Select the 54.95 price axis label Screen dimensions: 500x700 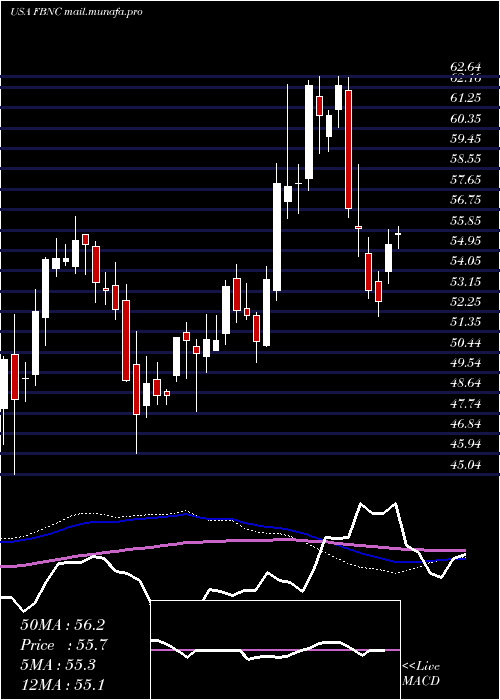(x=466, y=241)
